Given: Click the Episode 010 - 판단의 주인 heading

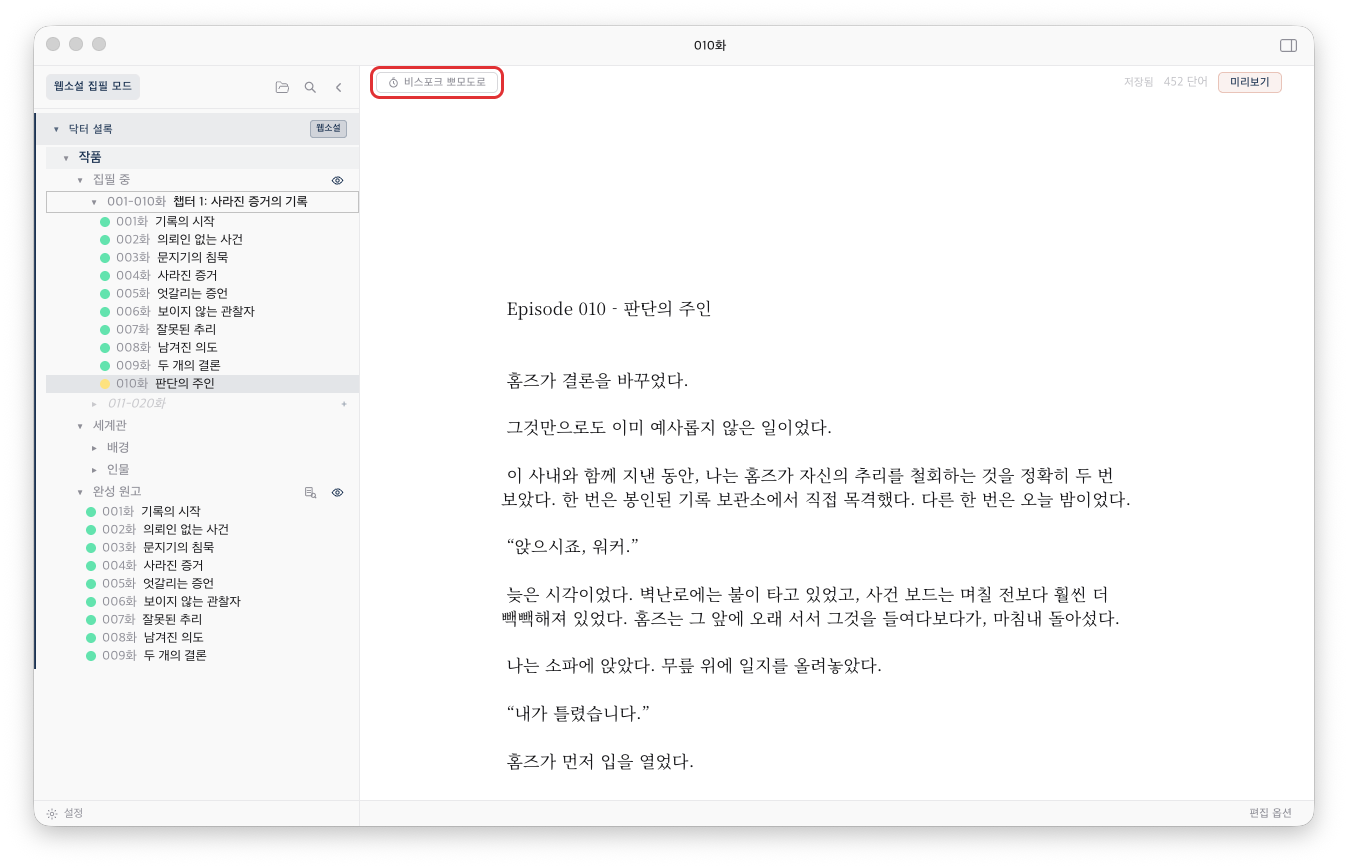Looking at the screenshot, I should tap(609, 309).
